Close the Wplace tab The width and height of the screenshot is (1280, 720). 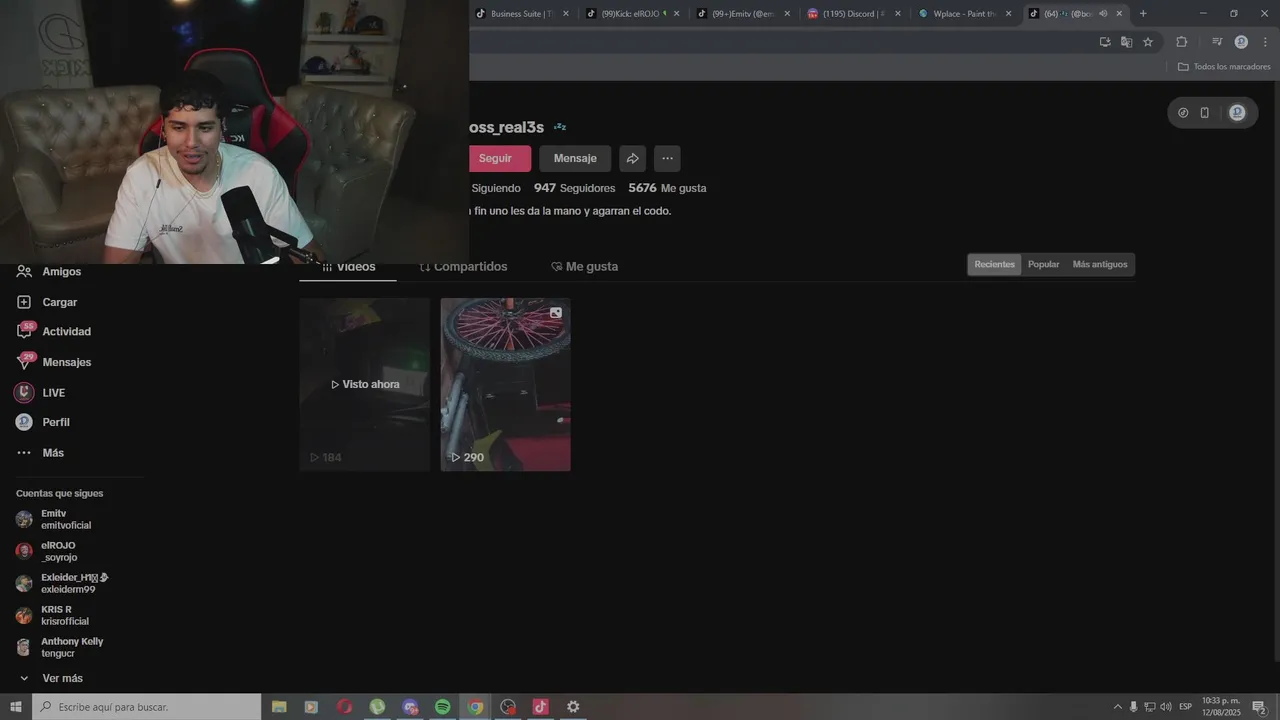(x=1008, y=13)
